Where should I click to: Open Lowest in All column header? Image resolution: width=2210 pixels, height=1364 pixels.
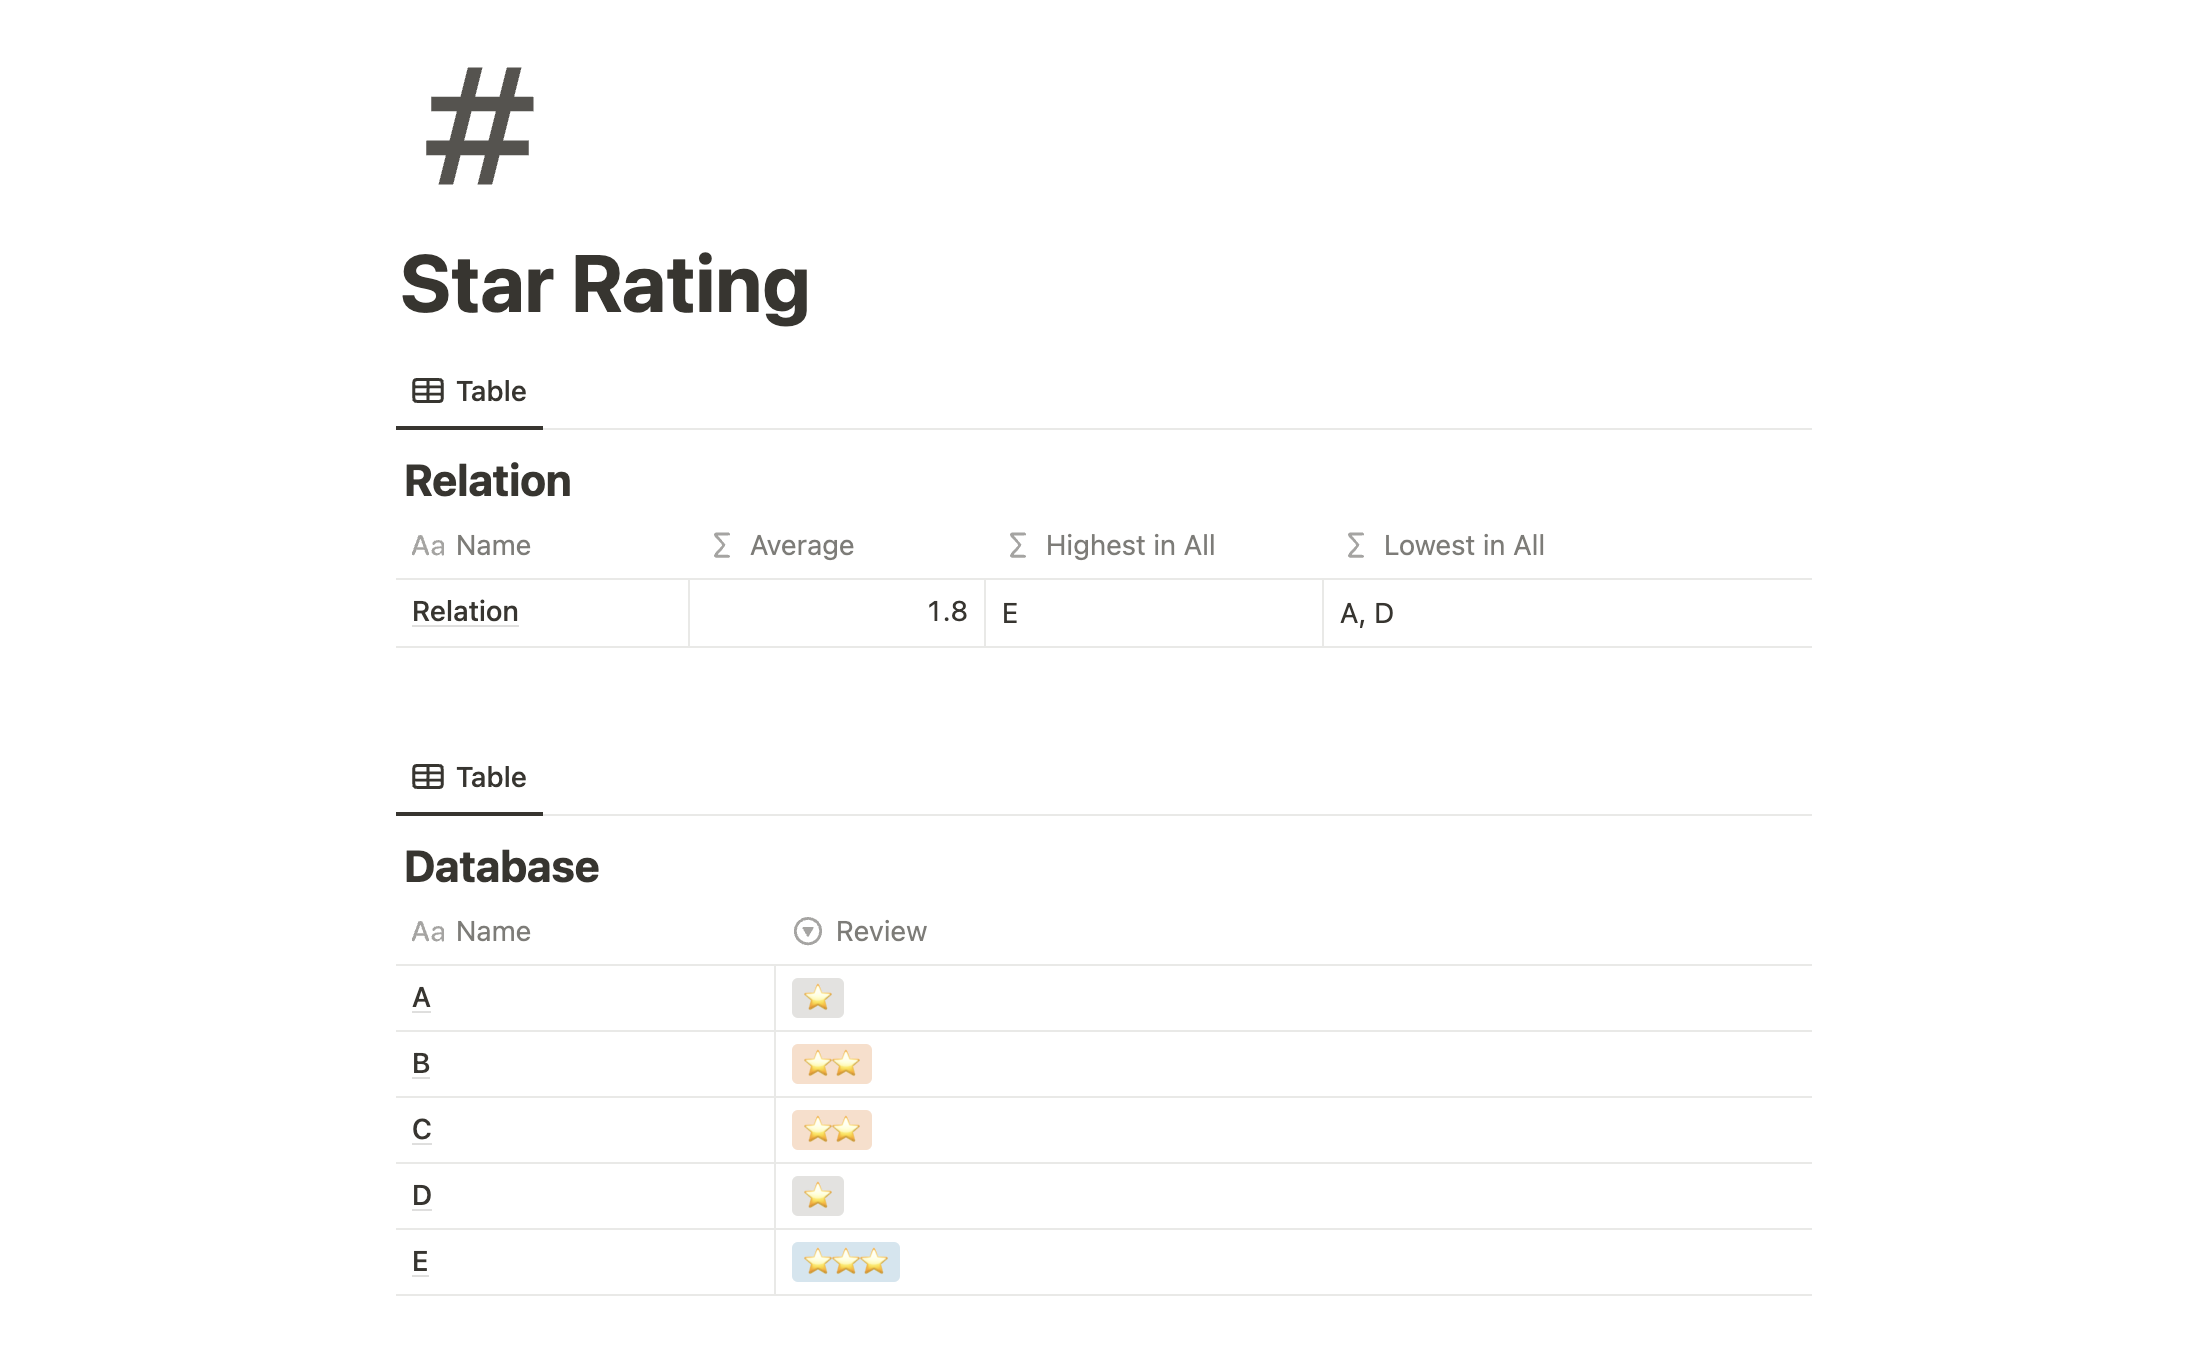point(1463,545)
